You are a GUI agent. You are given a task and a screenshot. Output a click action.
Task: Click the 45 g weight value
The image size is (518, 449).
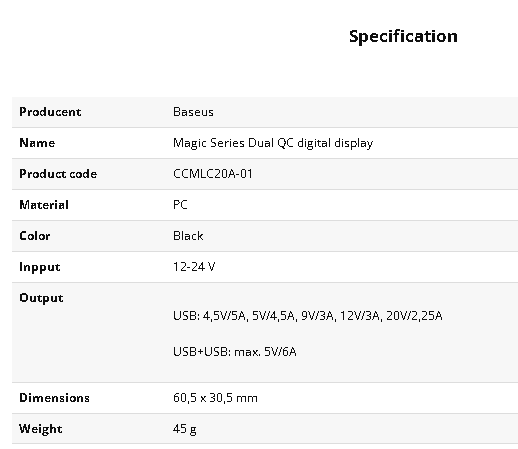point(185,429)
